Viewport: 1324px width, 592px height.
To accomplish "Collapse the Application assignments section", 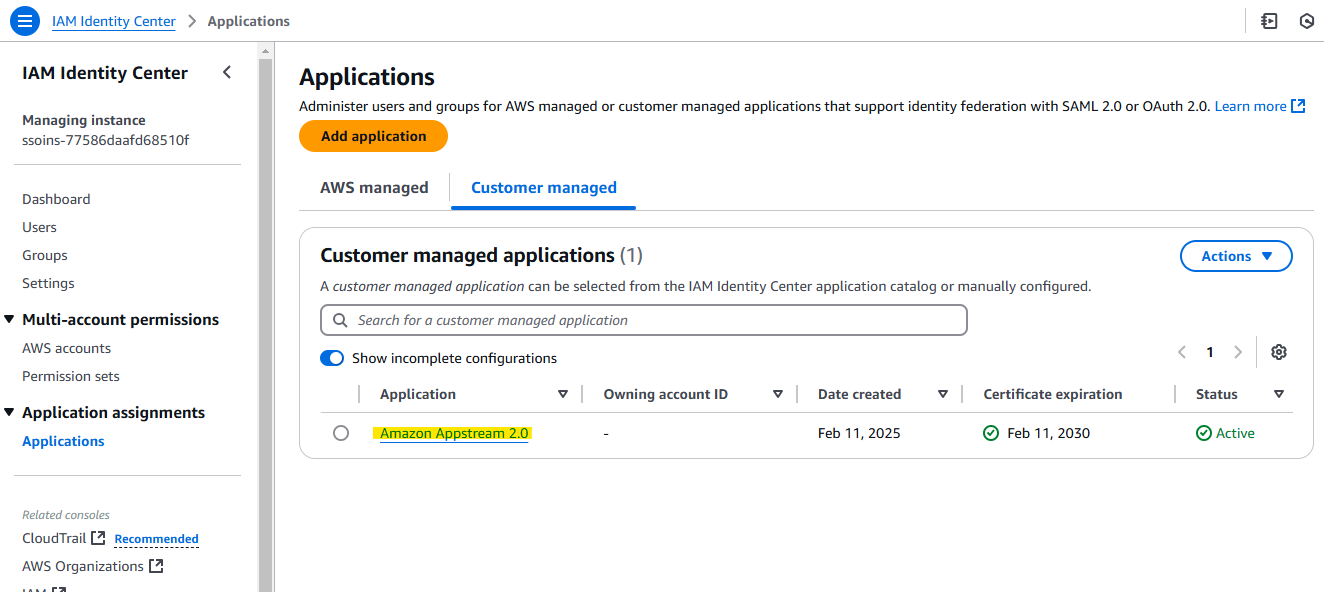I will pos(10,413).
